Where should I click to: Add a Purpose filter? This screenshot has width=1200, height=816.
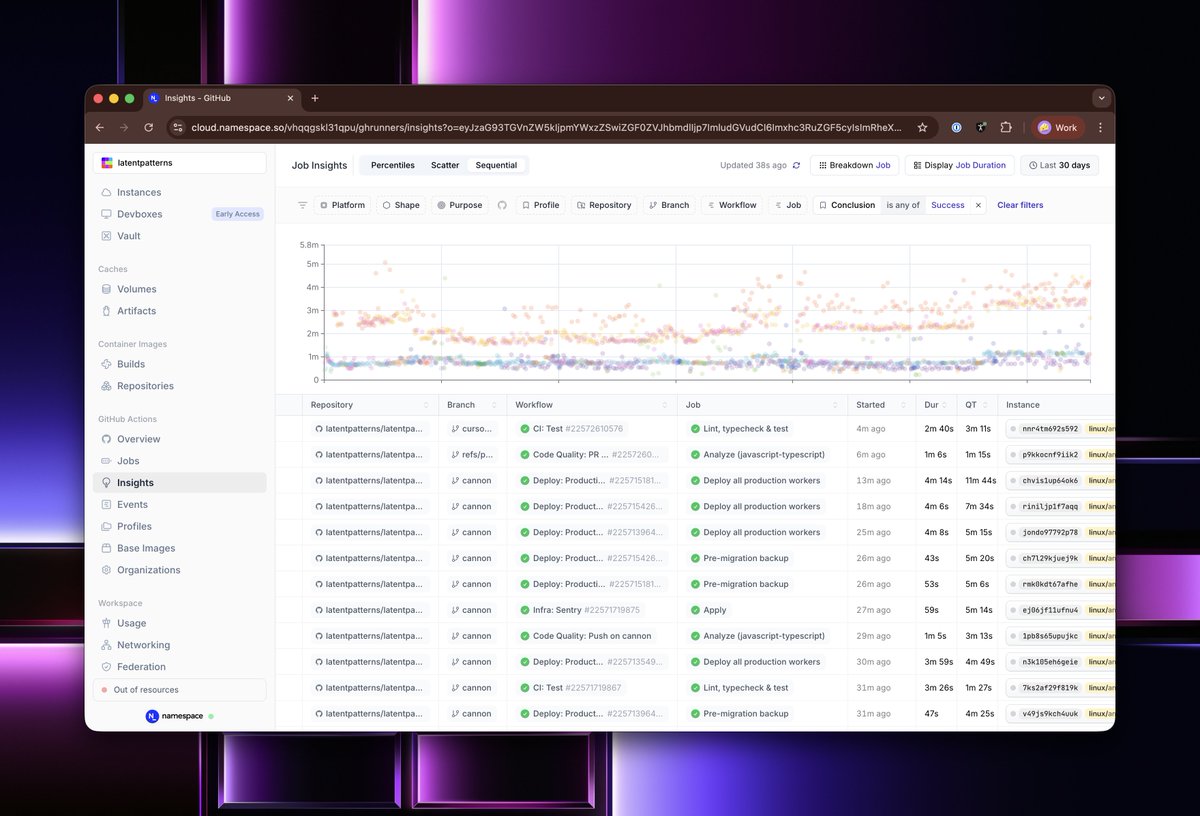[460, 205]
